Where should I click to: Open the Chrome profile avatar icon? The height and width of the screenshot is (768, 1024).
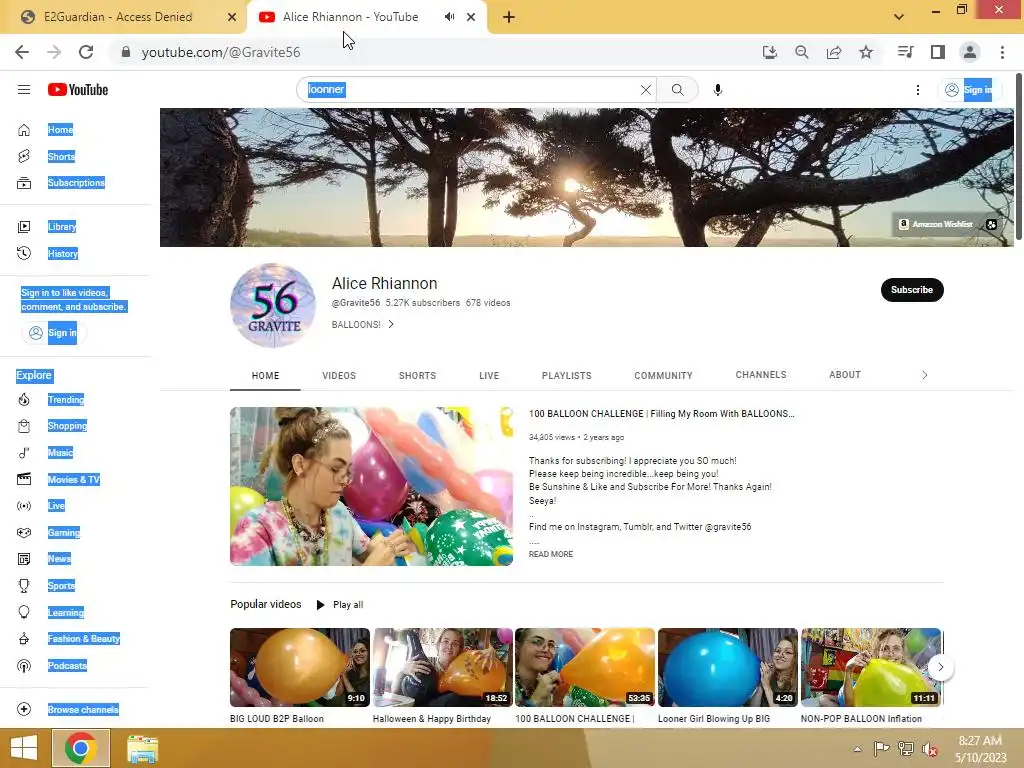(970, 52)
